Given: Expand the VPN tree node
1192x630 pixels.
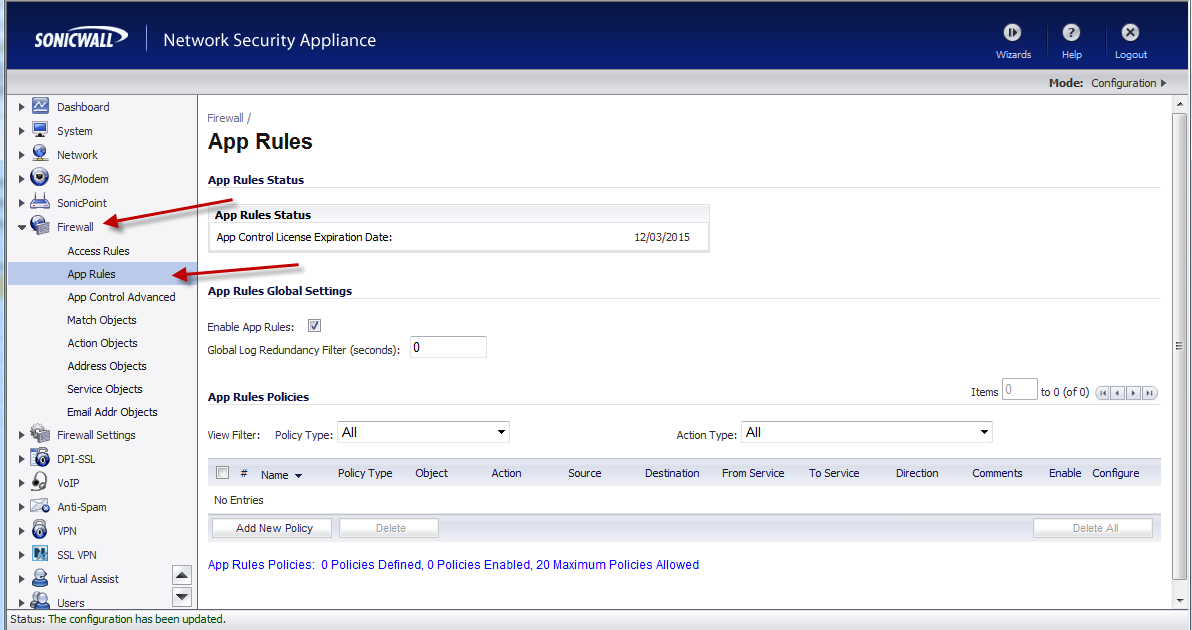Looking at the screenshot, I should (21, 530).
